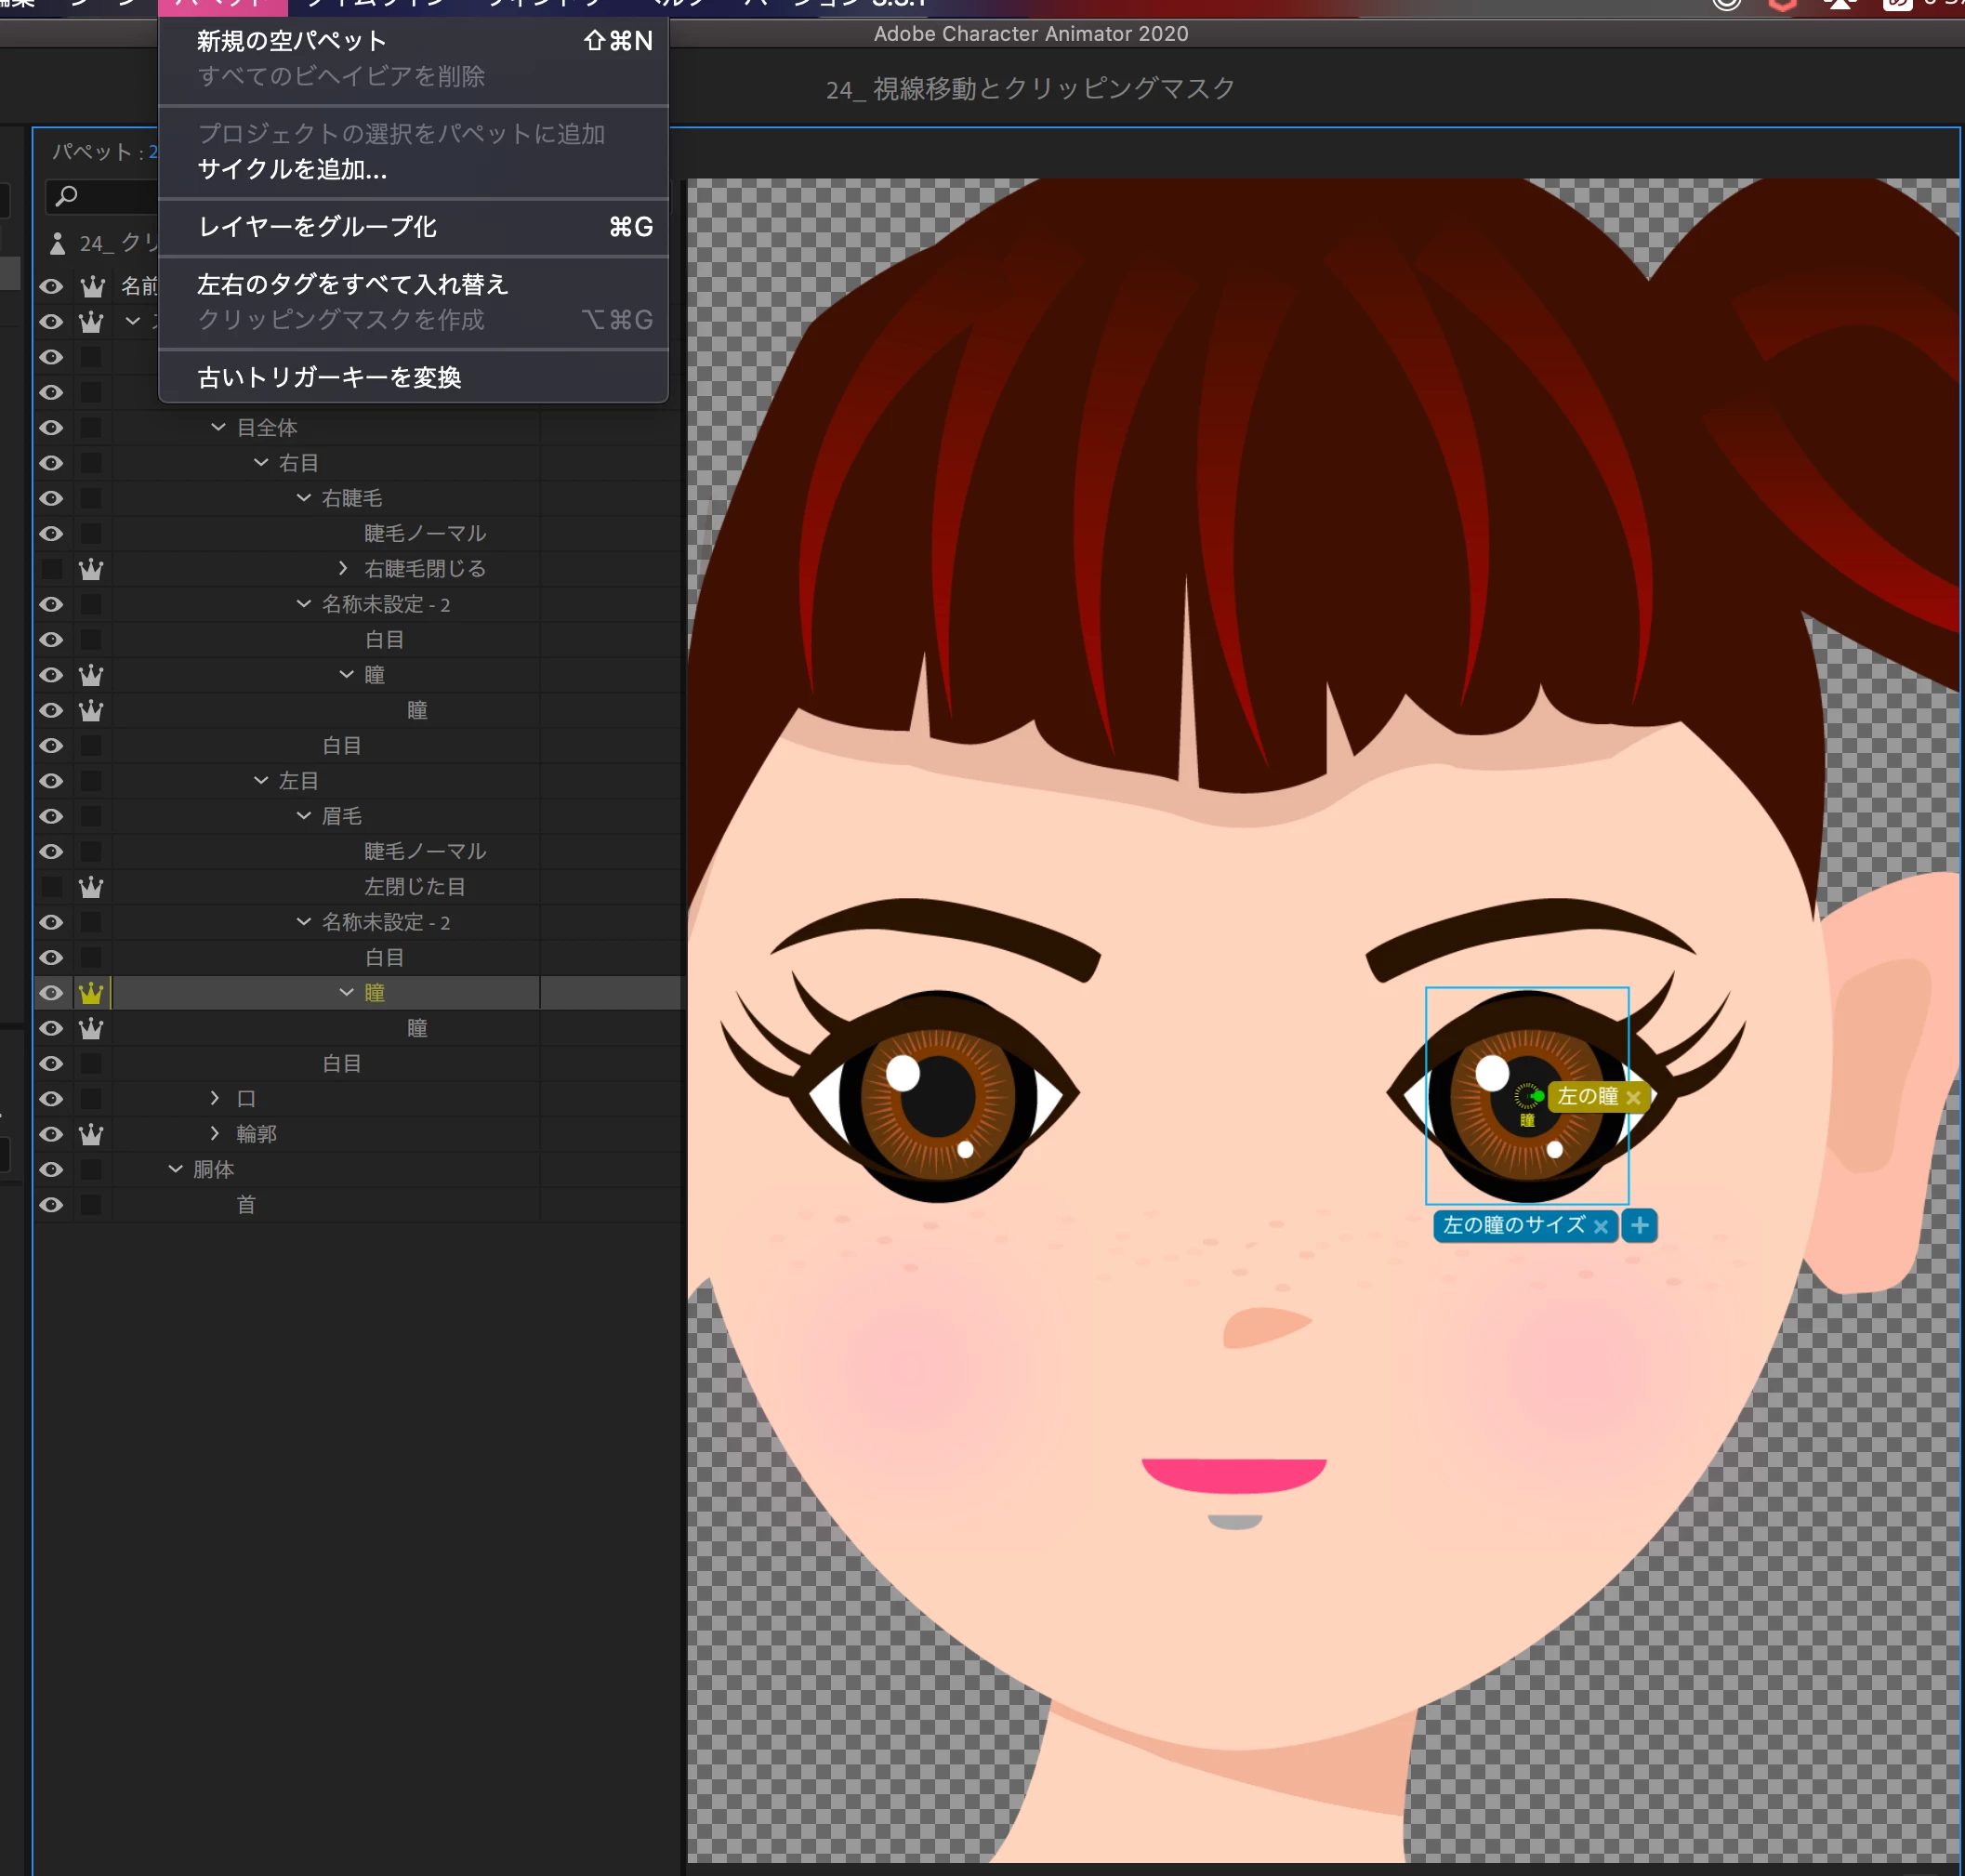Click search magnifier icon in puppet panel
The width and height of the screenshot is (1965, 1876).
[x=66, y=196]
